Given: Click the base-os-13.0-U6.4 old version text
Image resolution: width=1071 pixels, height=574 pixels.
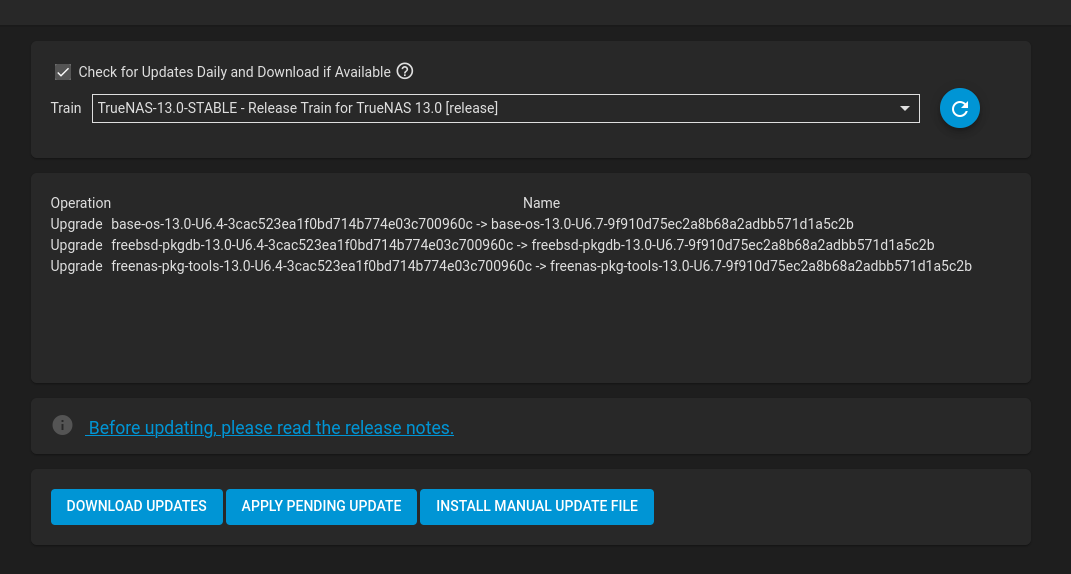Looking at the screenshot, I should click(x=292, y=224).
